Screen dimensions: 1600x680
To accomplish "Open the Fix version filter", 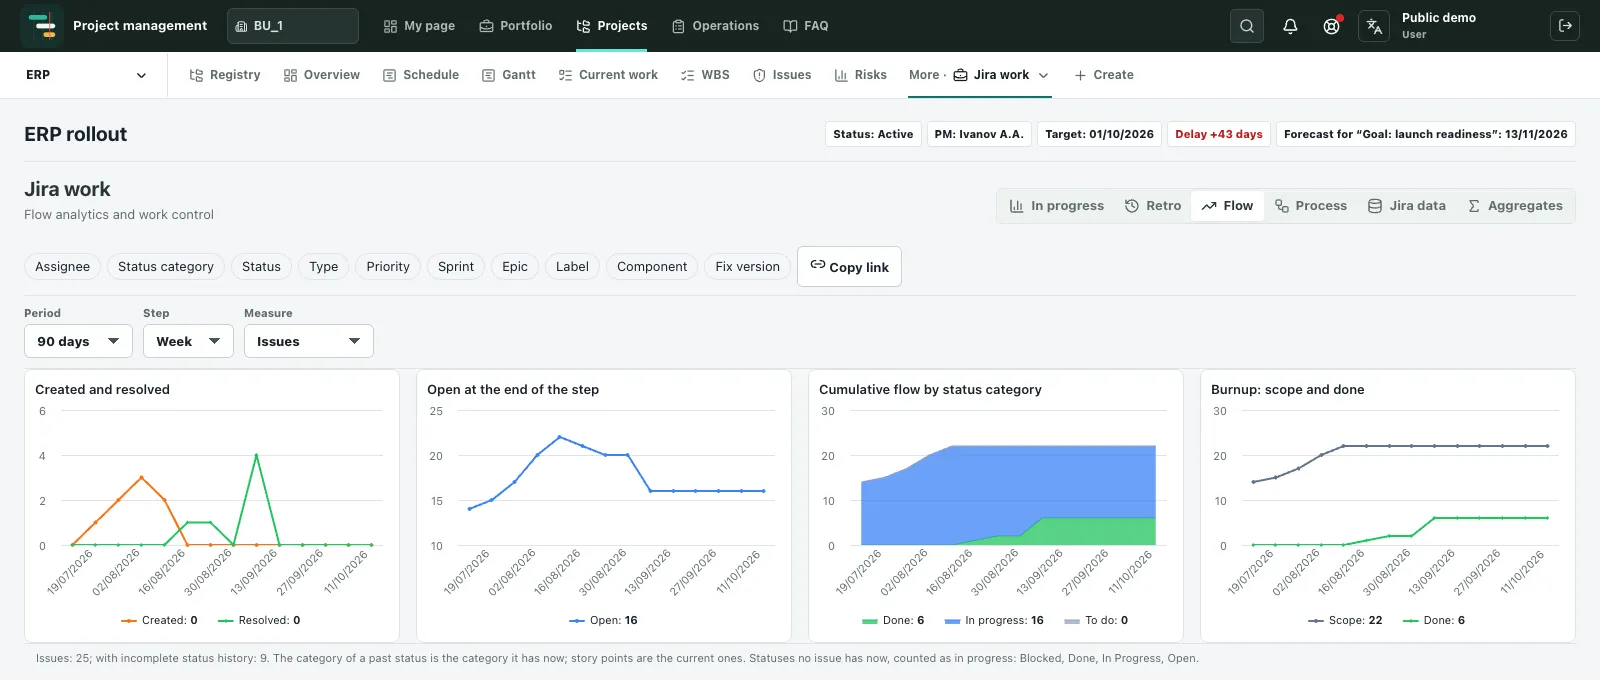I will pos(747,267).
